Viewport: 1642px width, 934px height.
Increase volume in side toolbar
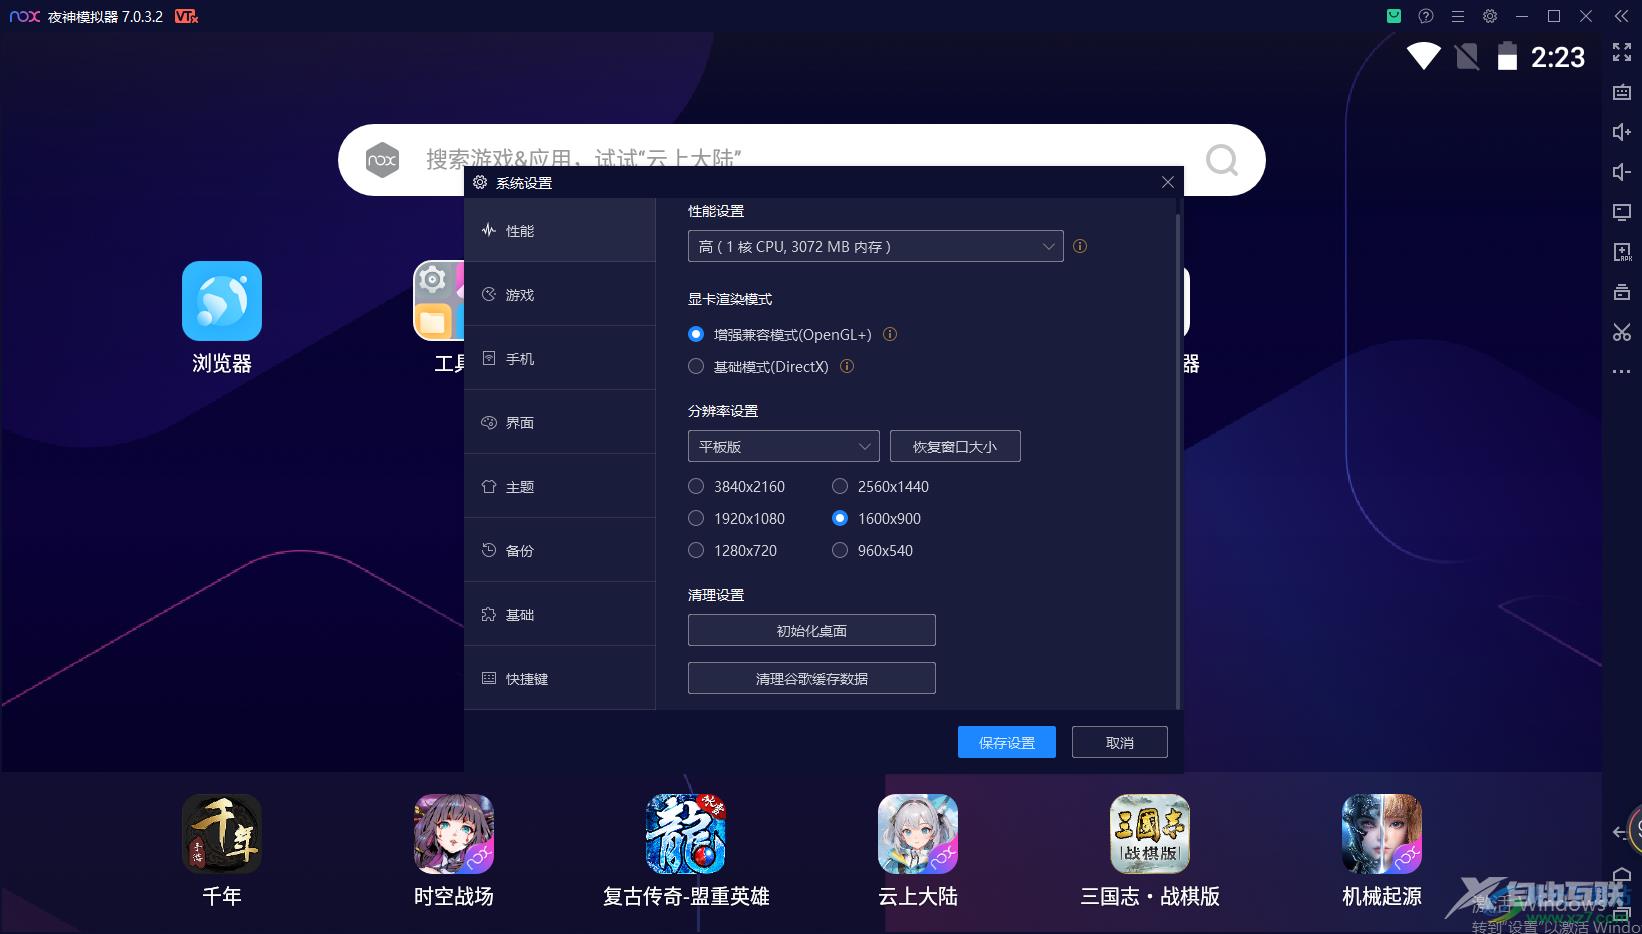coord(1622,132)
